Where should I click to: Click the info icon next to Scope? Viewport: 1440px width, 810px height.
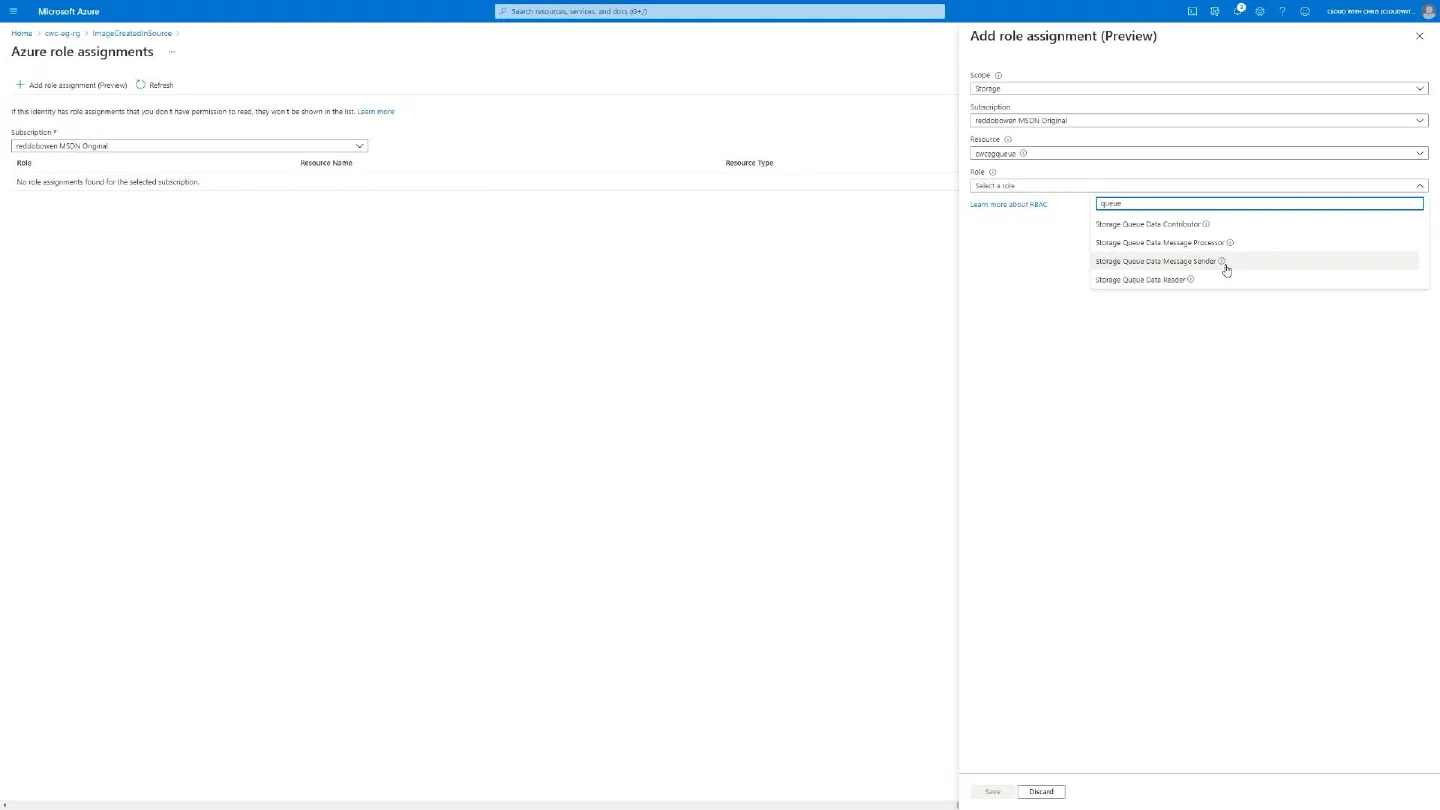998,75
